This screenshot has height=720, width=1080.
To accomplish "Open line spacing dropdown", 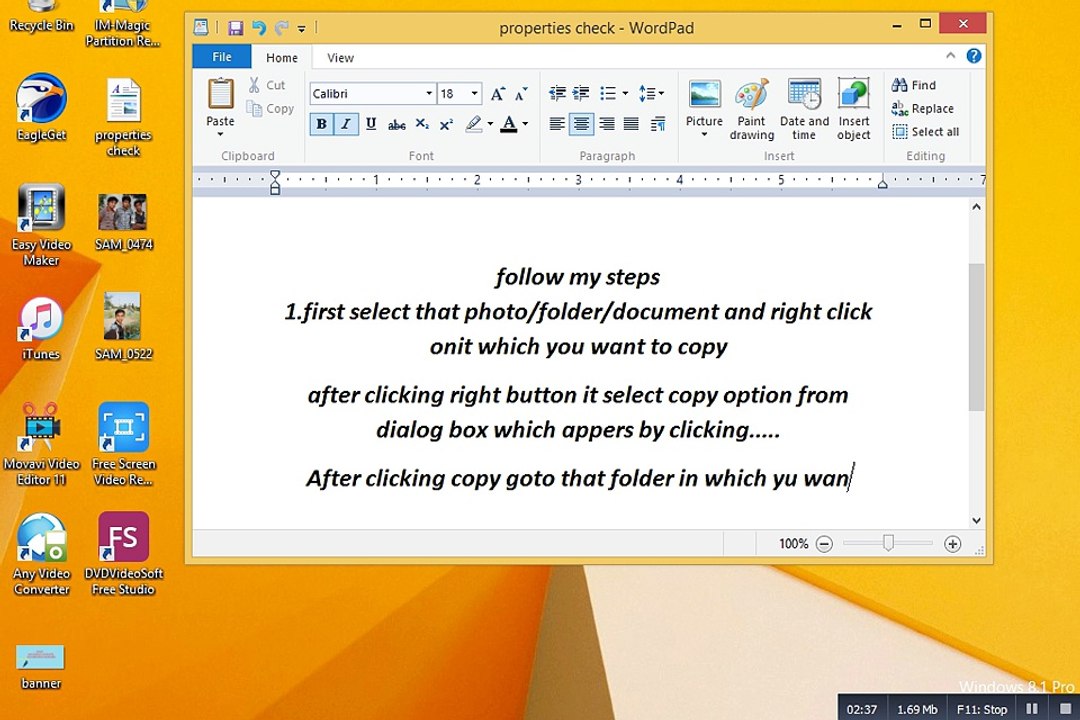I will pyautogui.click(x=651, y=93).
